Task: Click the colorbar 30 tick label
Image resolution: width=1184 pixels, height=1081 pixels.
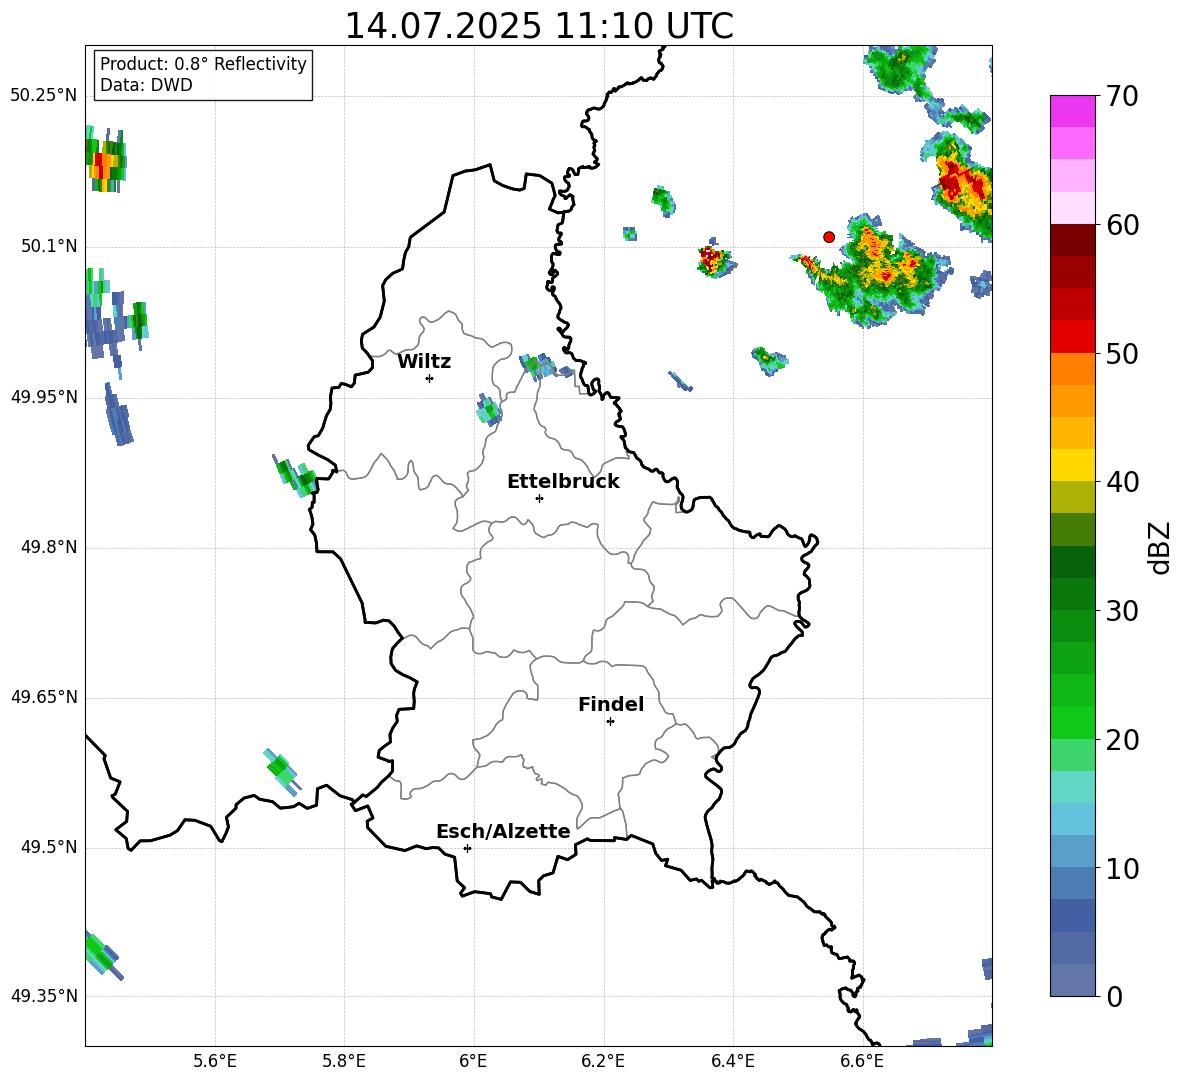Action: (x=1122, y=611)
